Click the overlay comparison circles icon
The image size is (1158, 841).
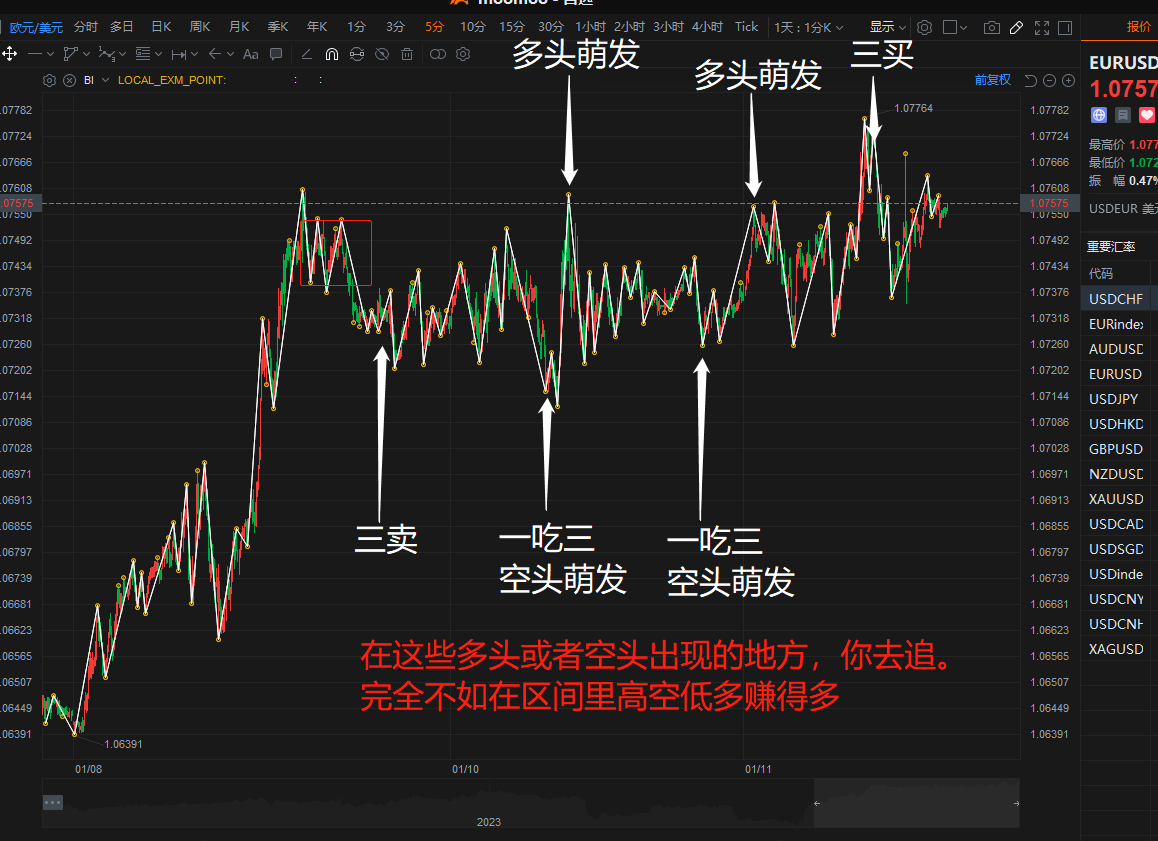438,54
